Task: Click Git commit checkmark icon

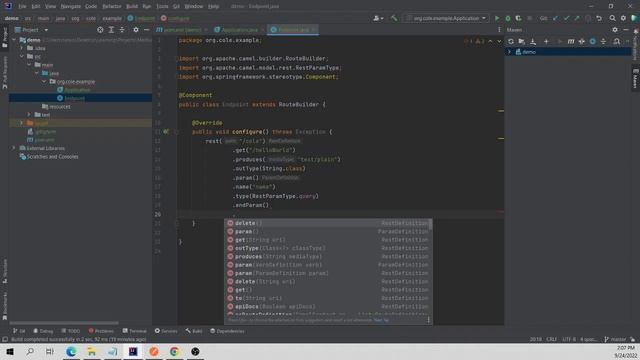Action: [x=567, y=18]
